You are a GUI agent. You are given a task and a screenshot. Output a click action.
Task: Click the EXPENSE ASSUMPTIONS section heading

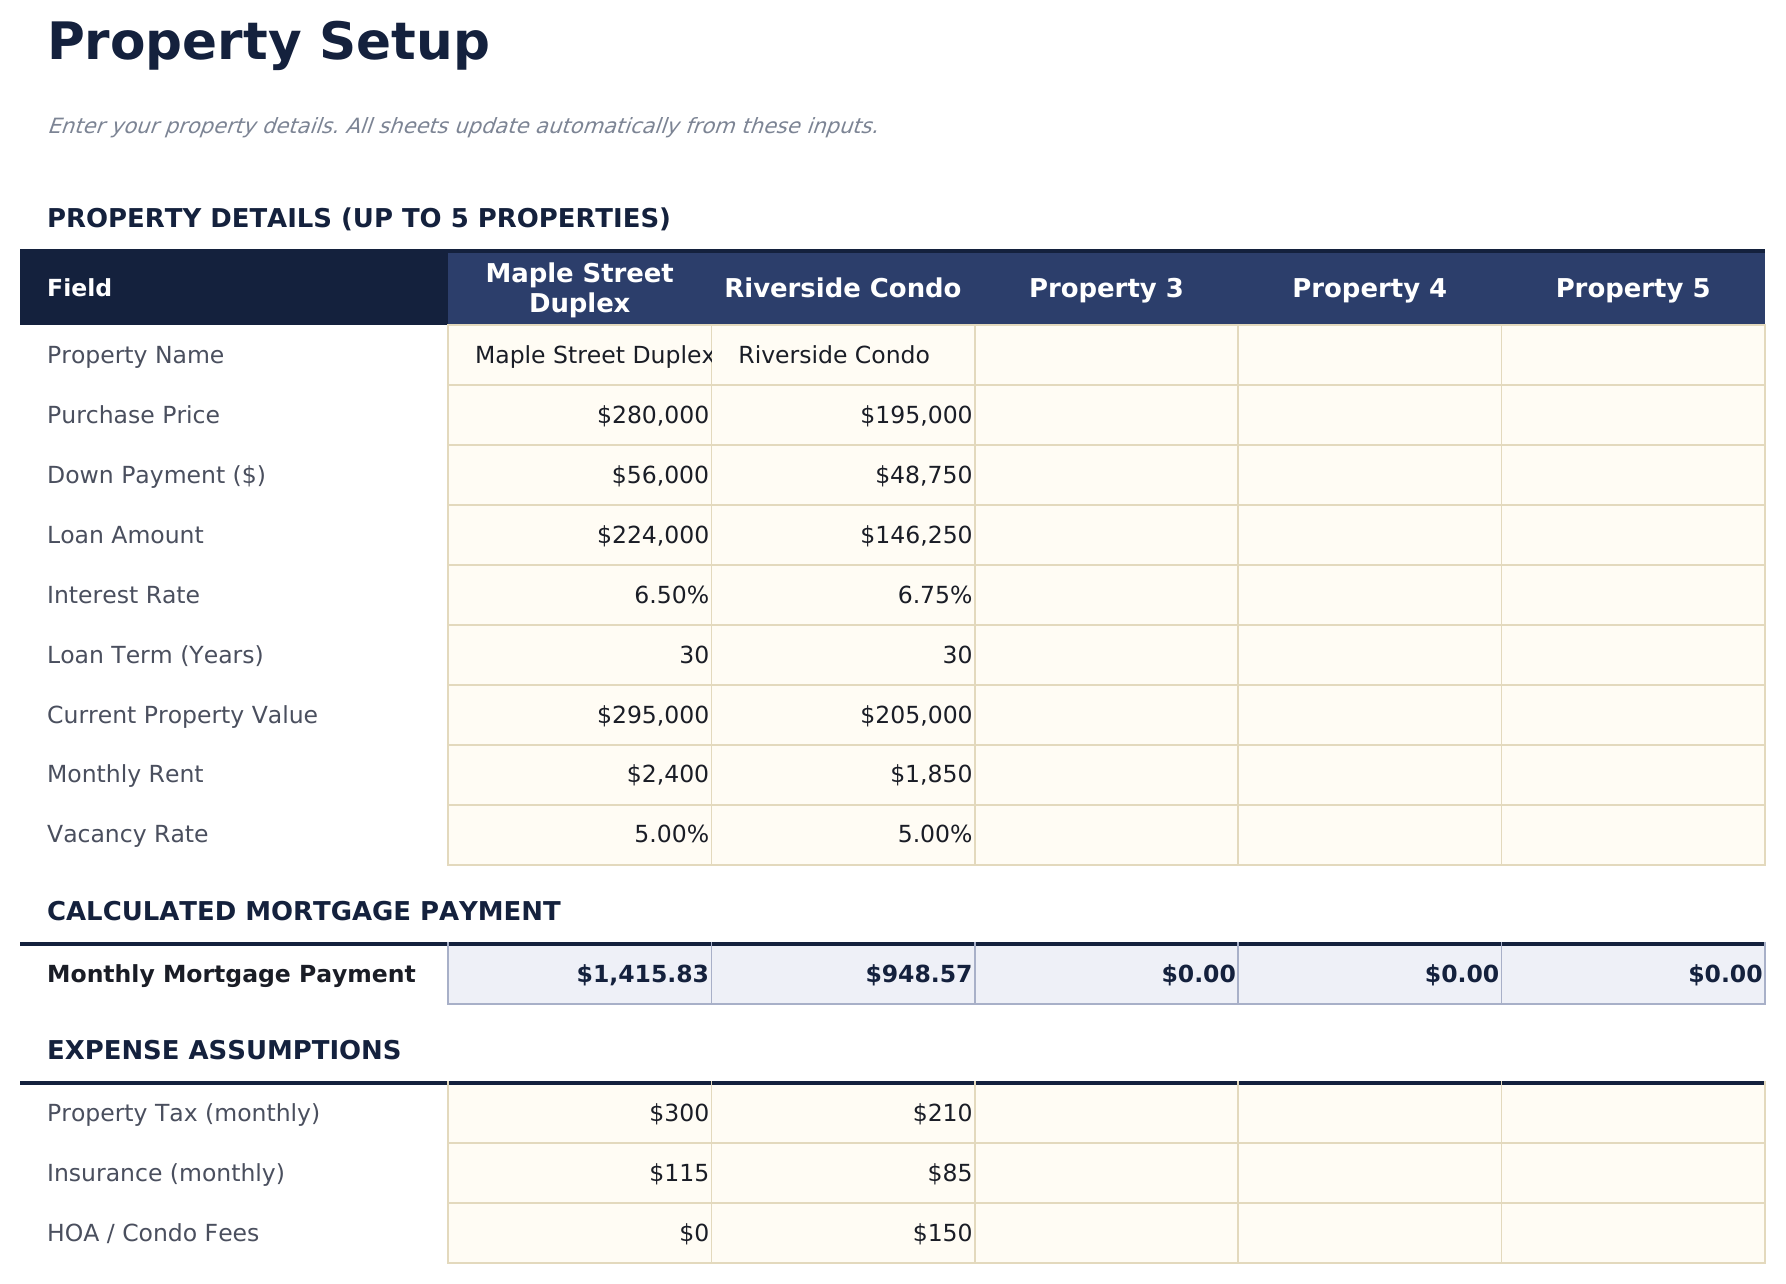[x=225, y=1050]
